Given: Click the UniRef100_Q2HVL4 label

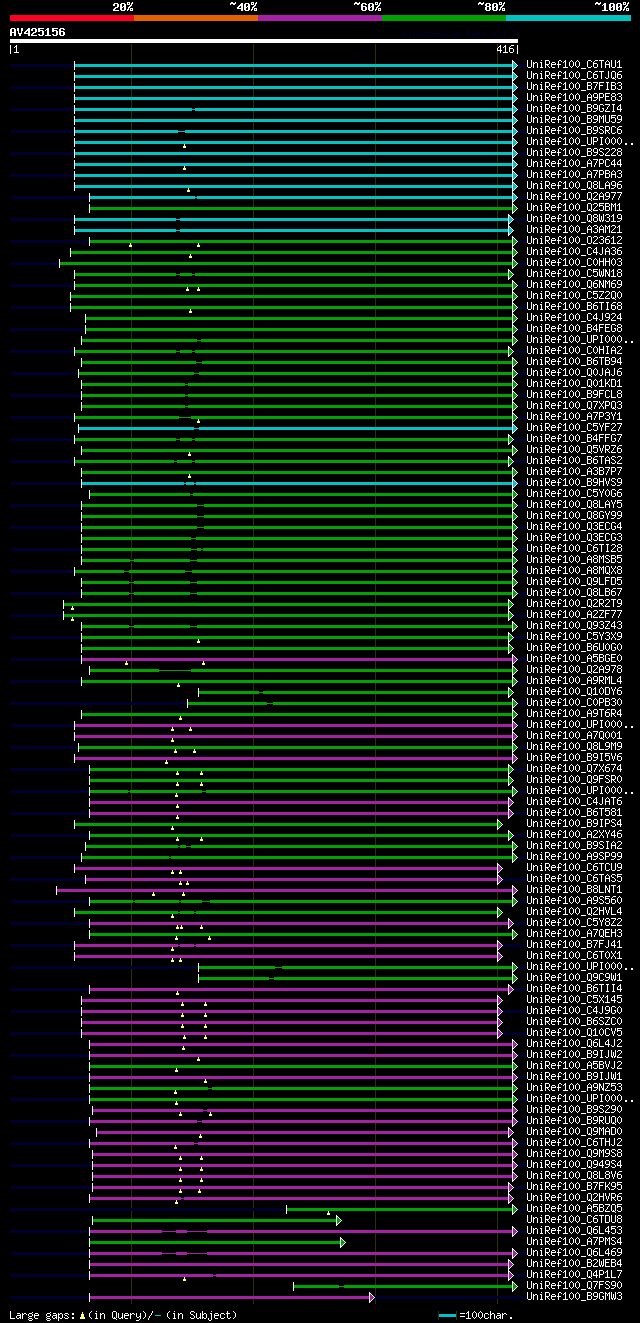Looking at the screenshot, I should coord(574,911).
